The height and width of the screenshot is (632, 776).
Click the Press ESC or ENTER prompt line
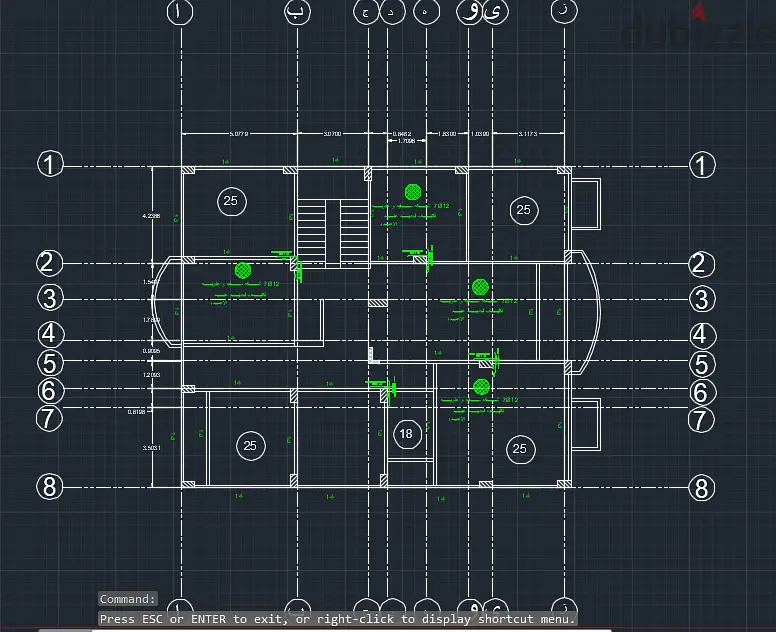point(338,619)
